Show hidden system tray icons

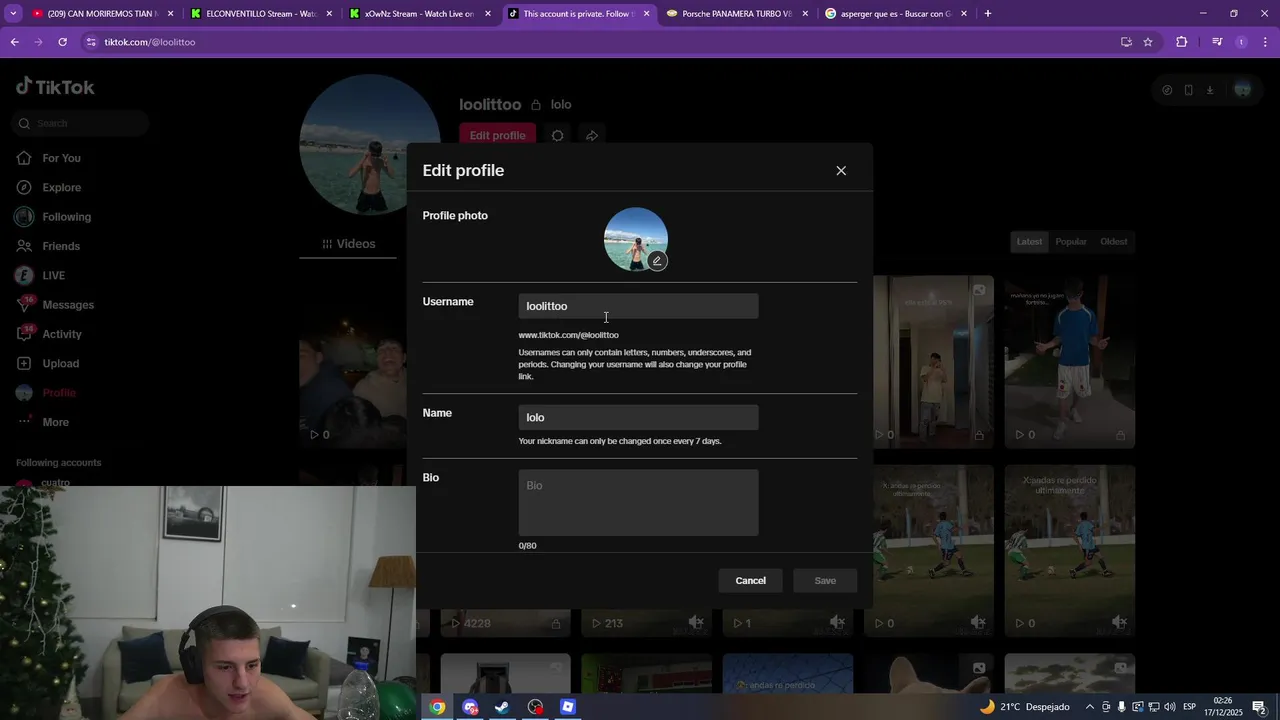click(1090, 707)
